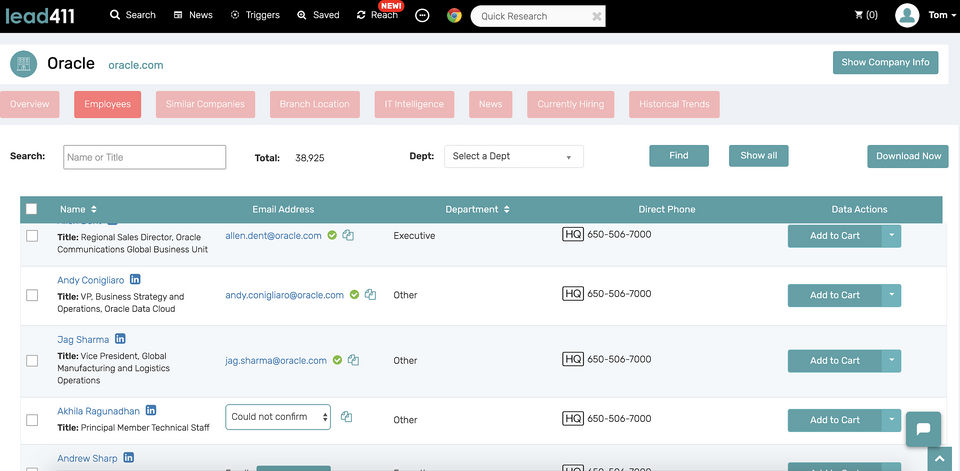
Task: Click HQ phone badge in Jag Sharma row
Action: (573, 359)
